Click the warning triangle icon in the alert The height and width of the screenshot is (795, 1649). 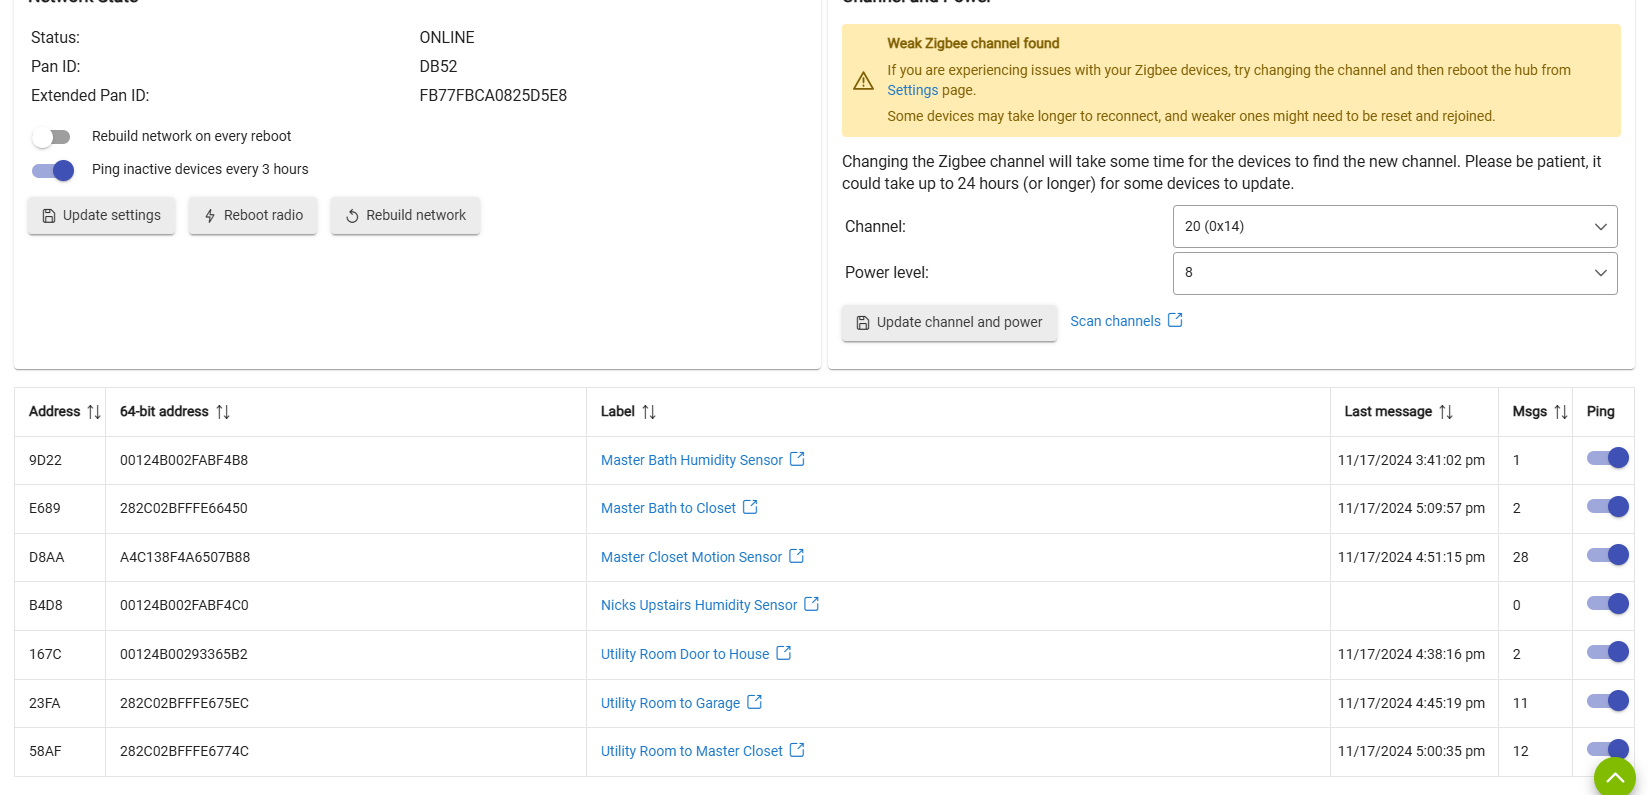point(863,81)
